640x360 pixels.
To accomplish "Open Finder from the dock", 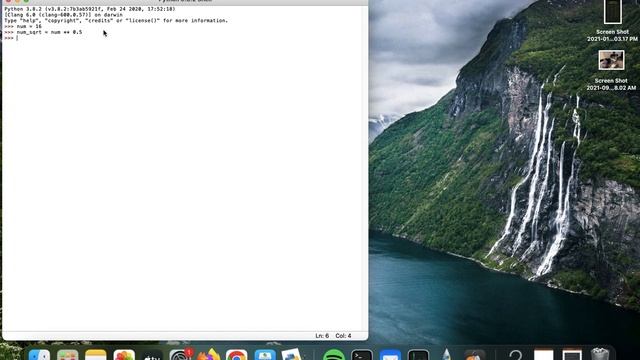I will coord(40,355).
